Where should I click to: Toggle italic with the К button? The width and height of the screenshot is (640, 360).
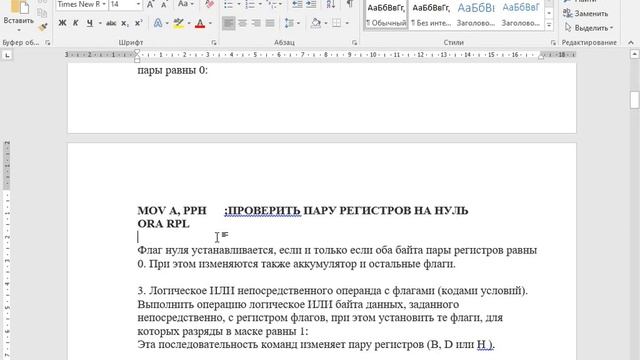pyautogui.click(x=76, y=23)
